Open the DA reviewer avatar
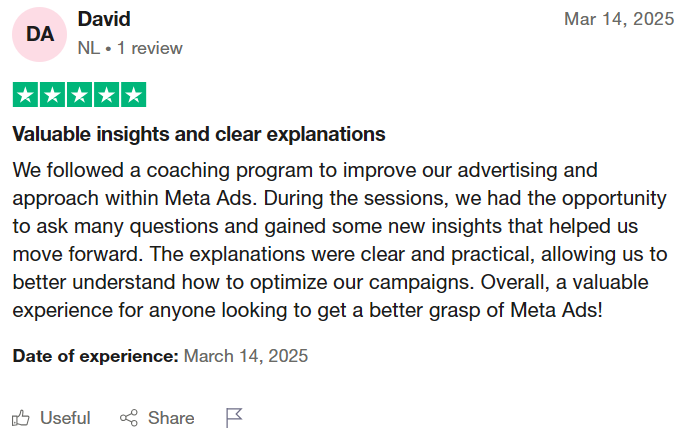Screen dimensions: 682x447 tap(40, 34)
